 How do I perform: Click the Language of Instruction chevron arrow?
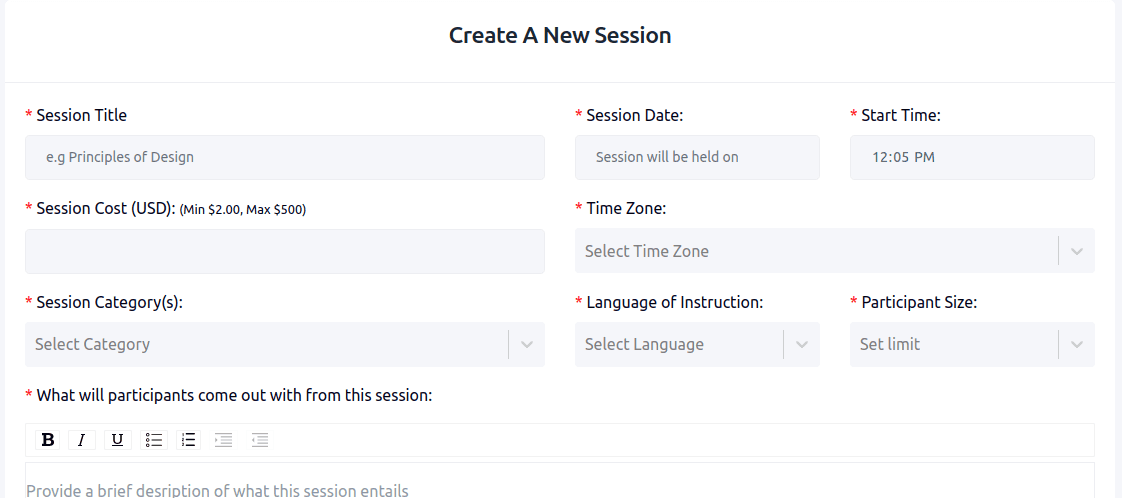tap(802, 344)
